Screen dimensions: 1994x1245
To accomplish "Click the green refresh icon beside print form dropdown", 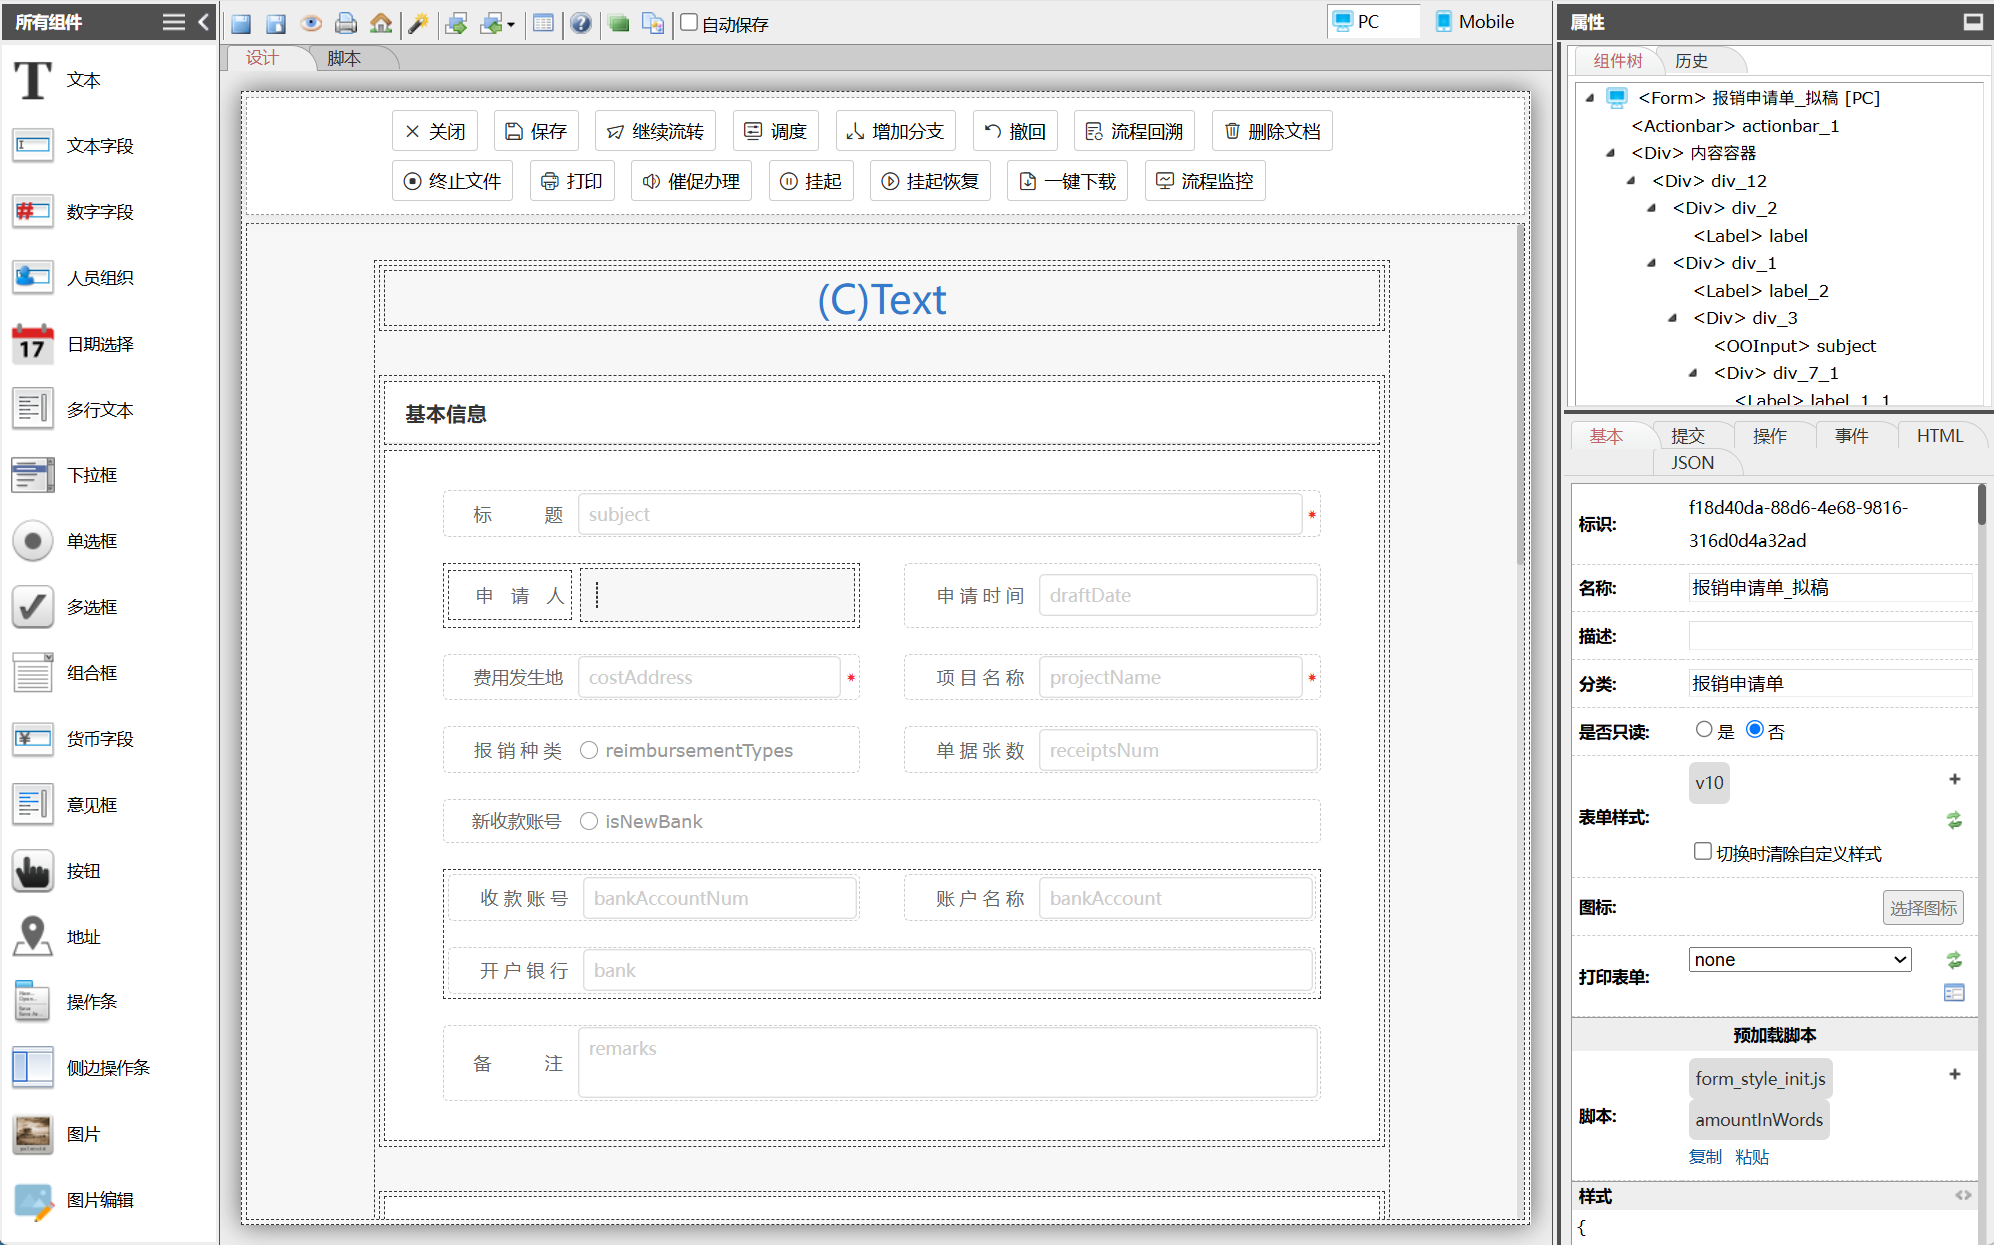I will pos(1954,960).
